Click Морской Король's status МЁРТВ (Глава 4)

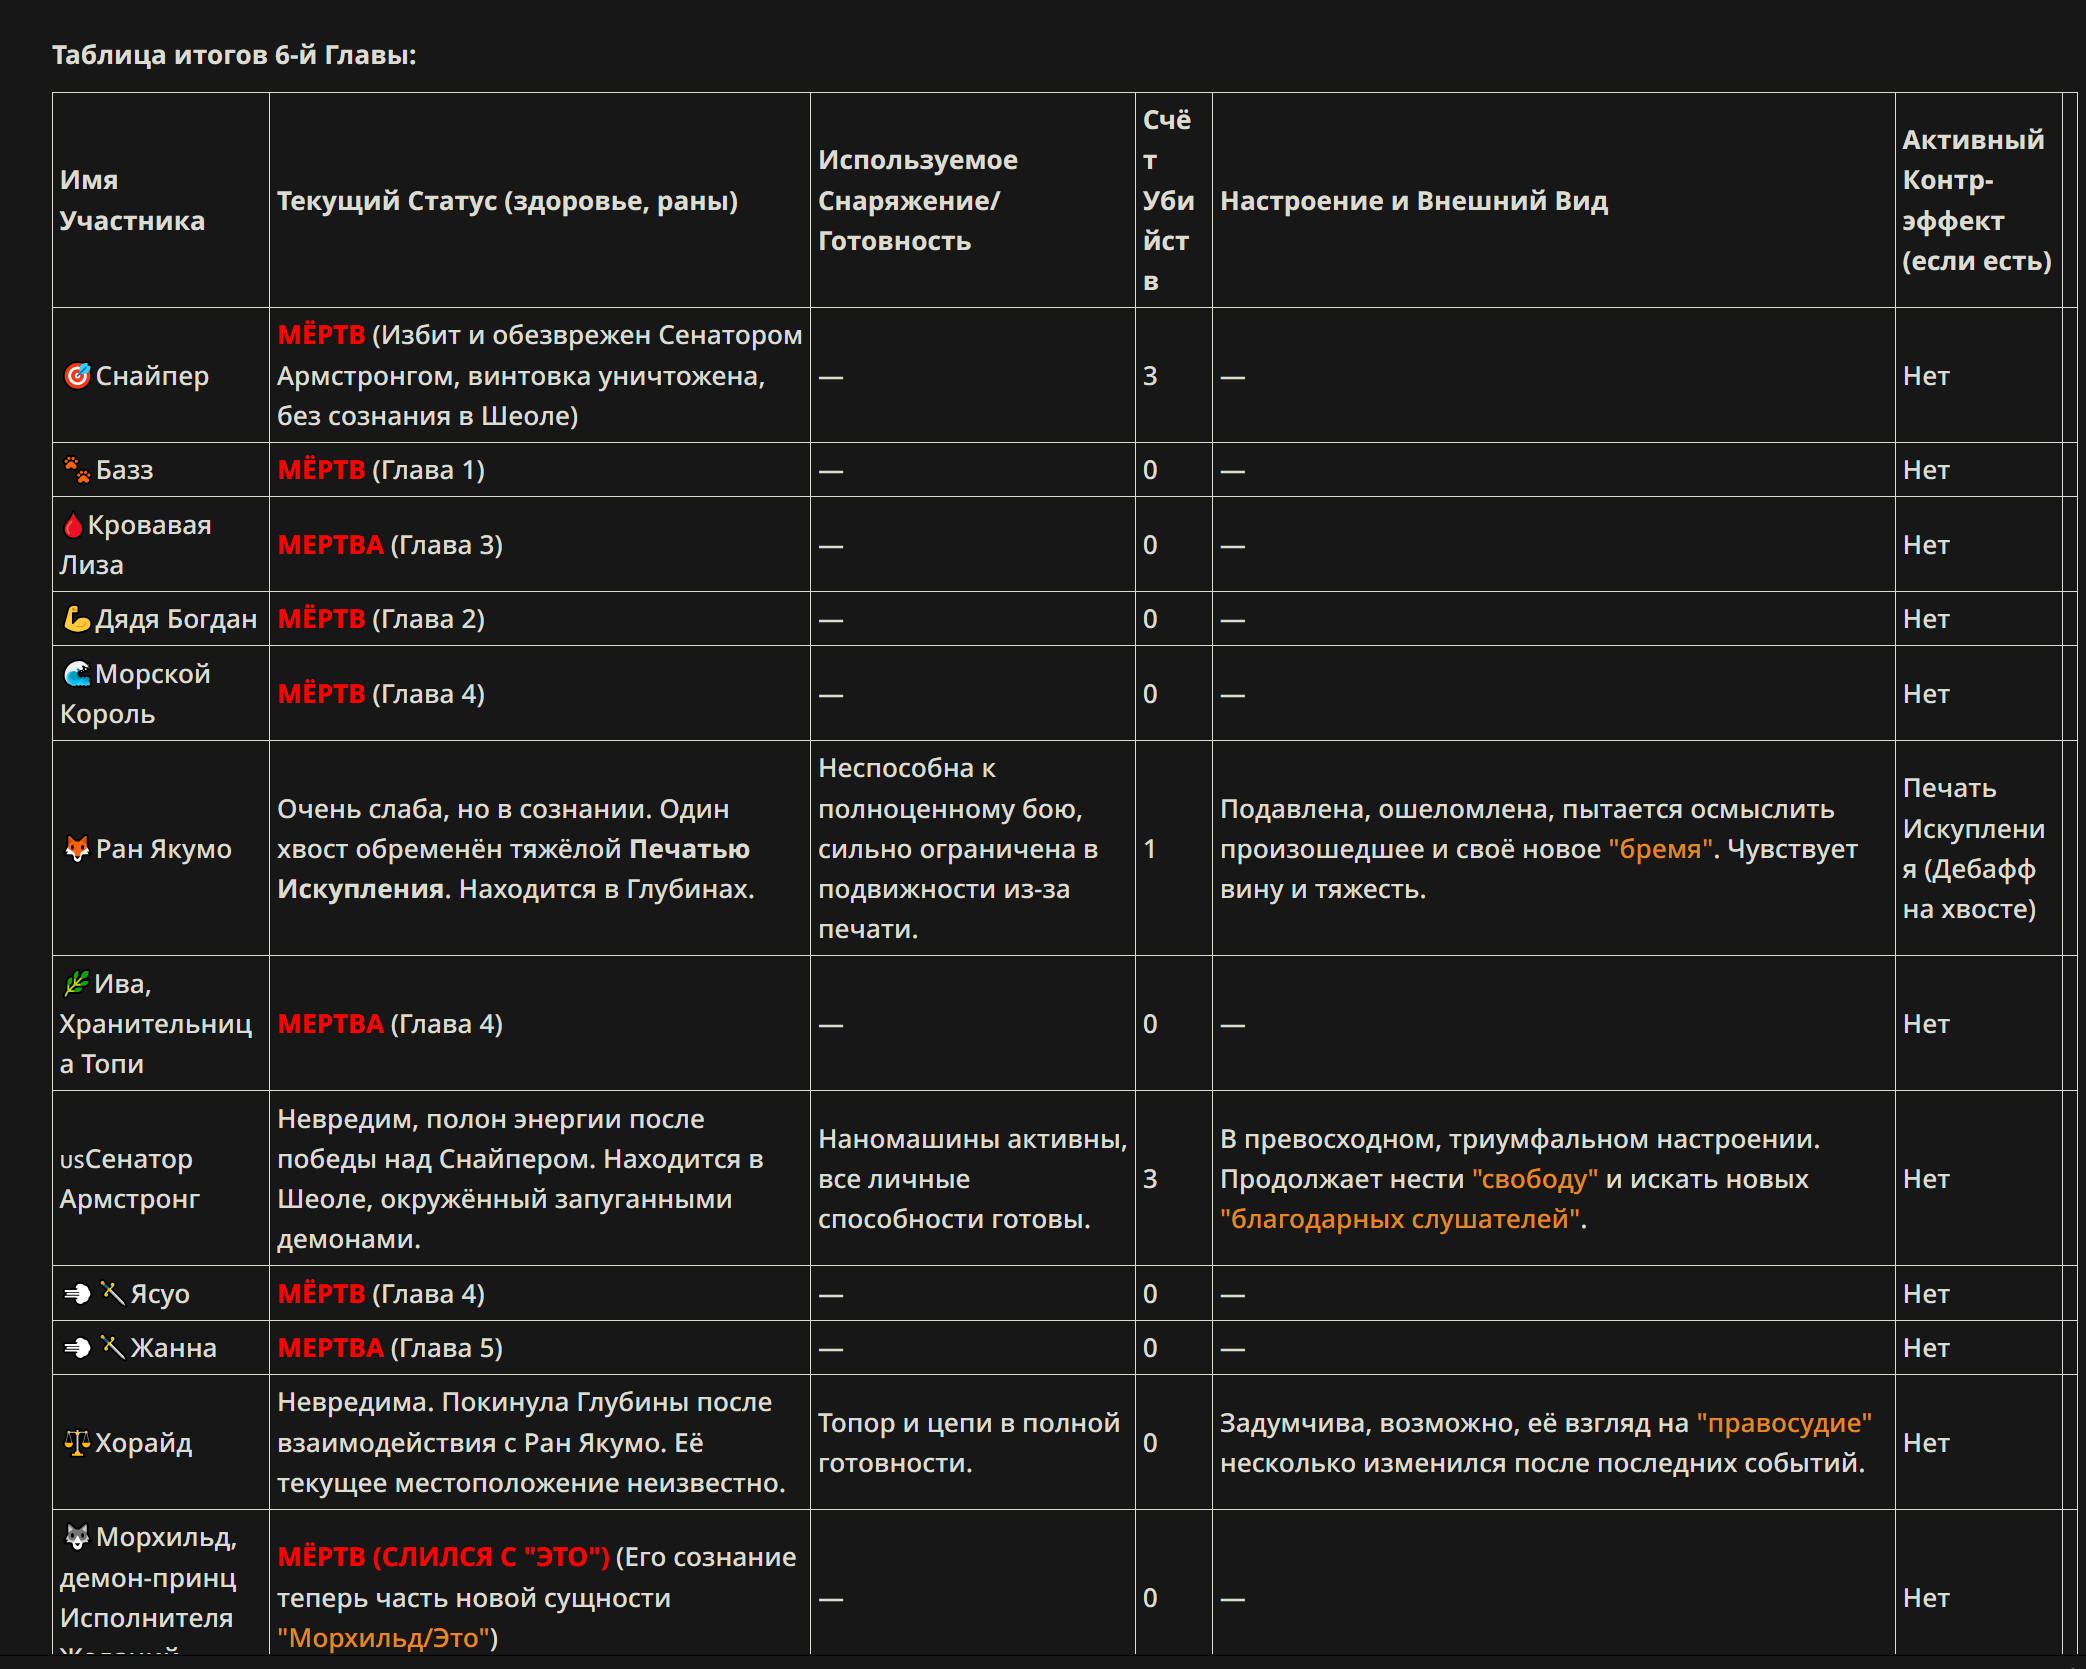point(381,693)
